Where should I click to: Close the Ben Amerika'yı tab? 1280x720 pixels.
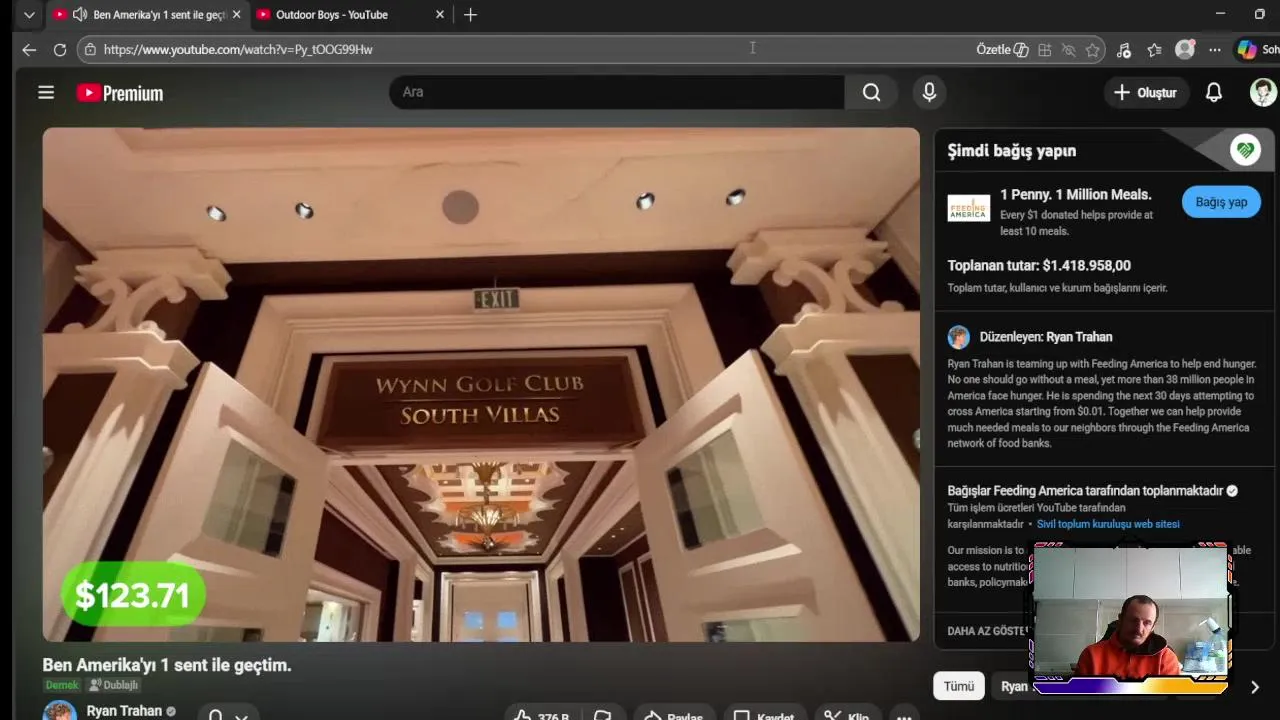click(x=236, y=15)
